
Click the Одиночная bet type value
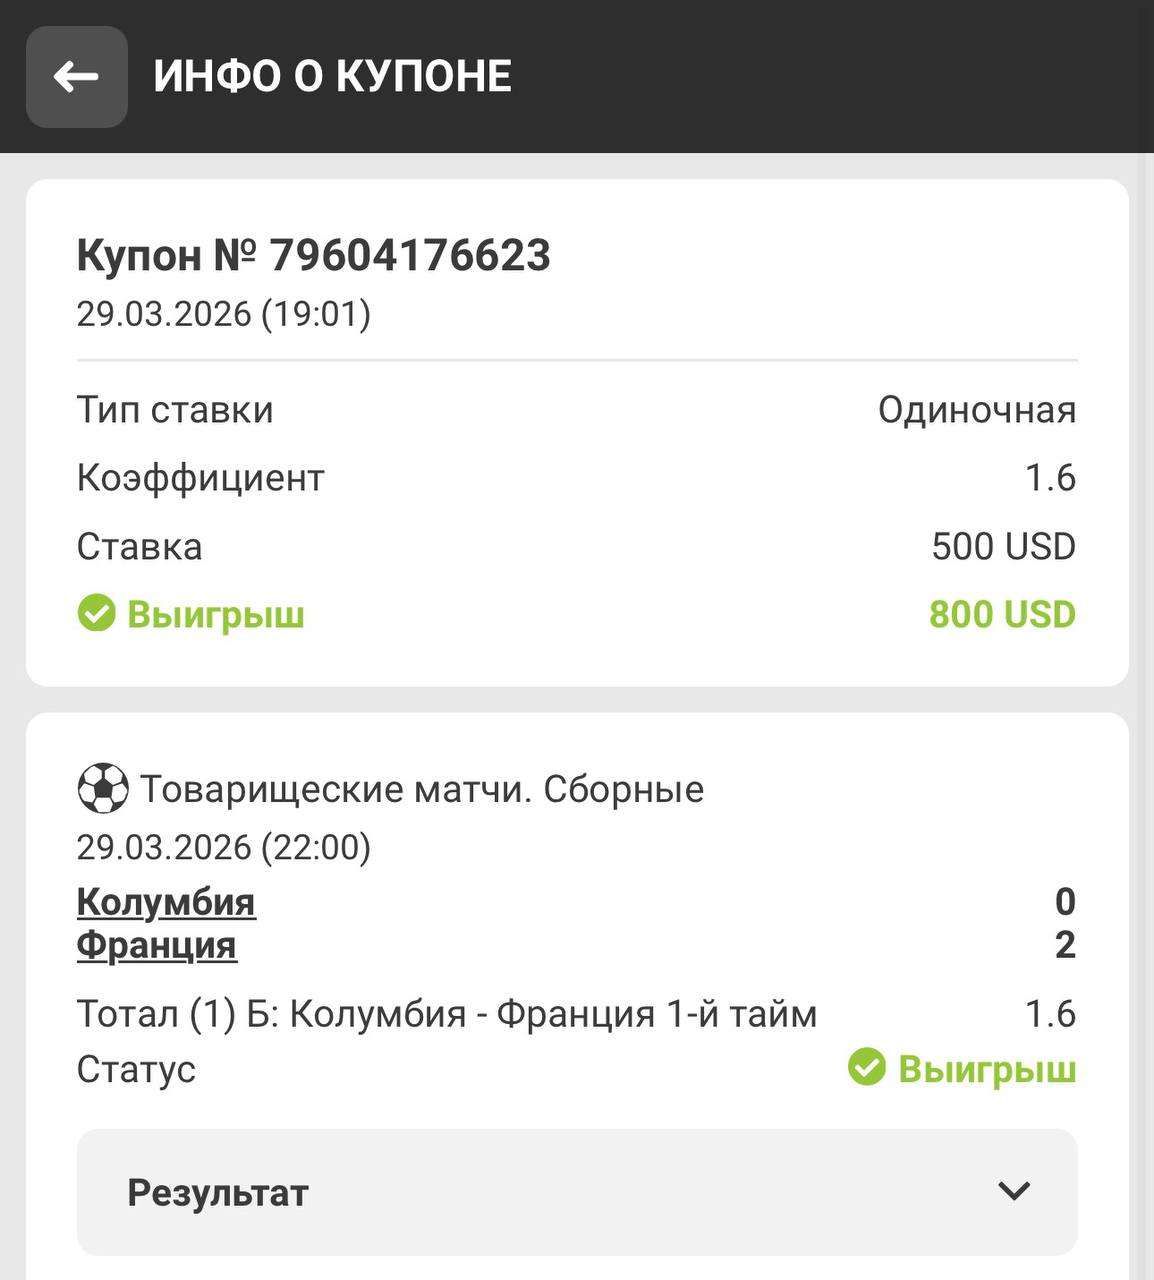[976, 410]
